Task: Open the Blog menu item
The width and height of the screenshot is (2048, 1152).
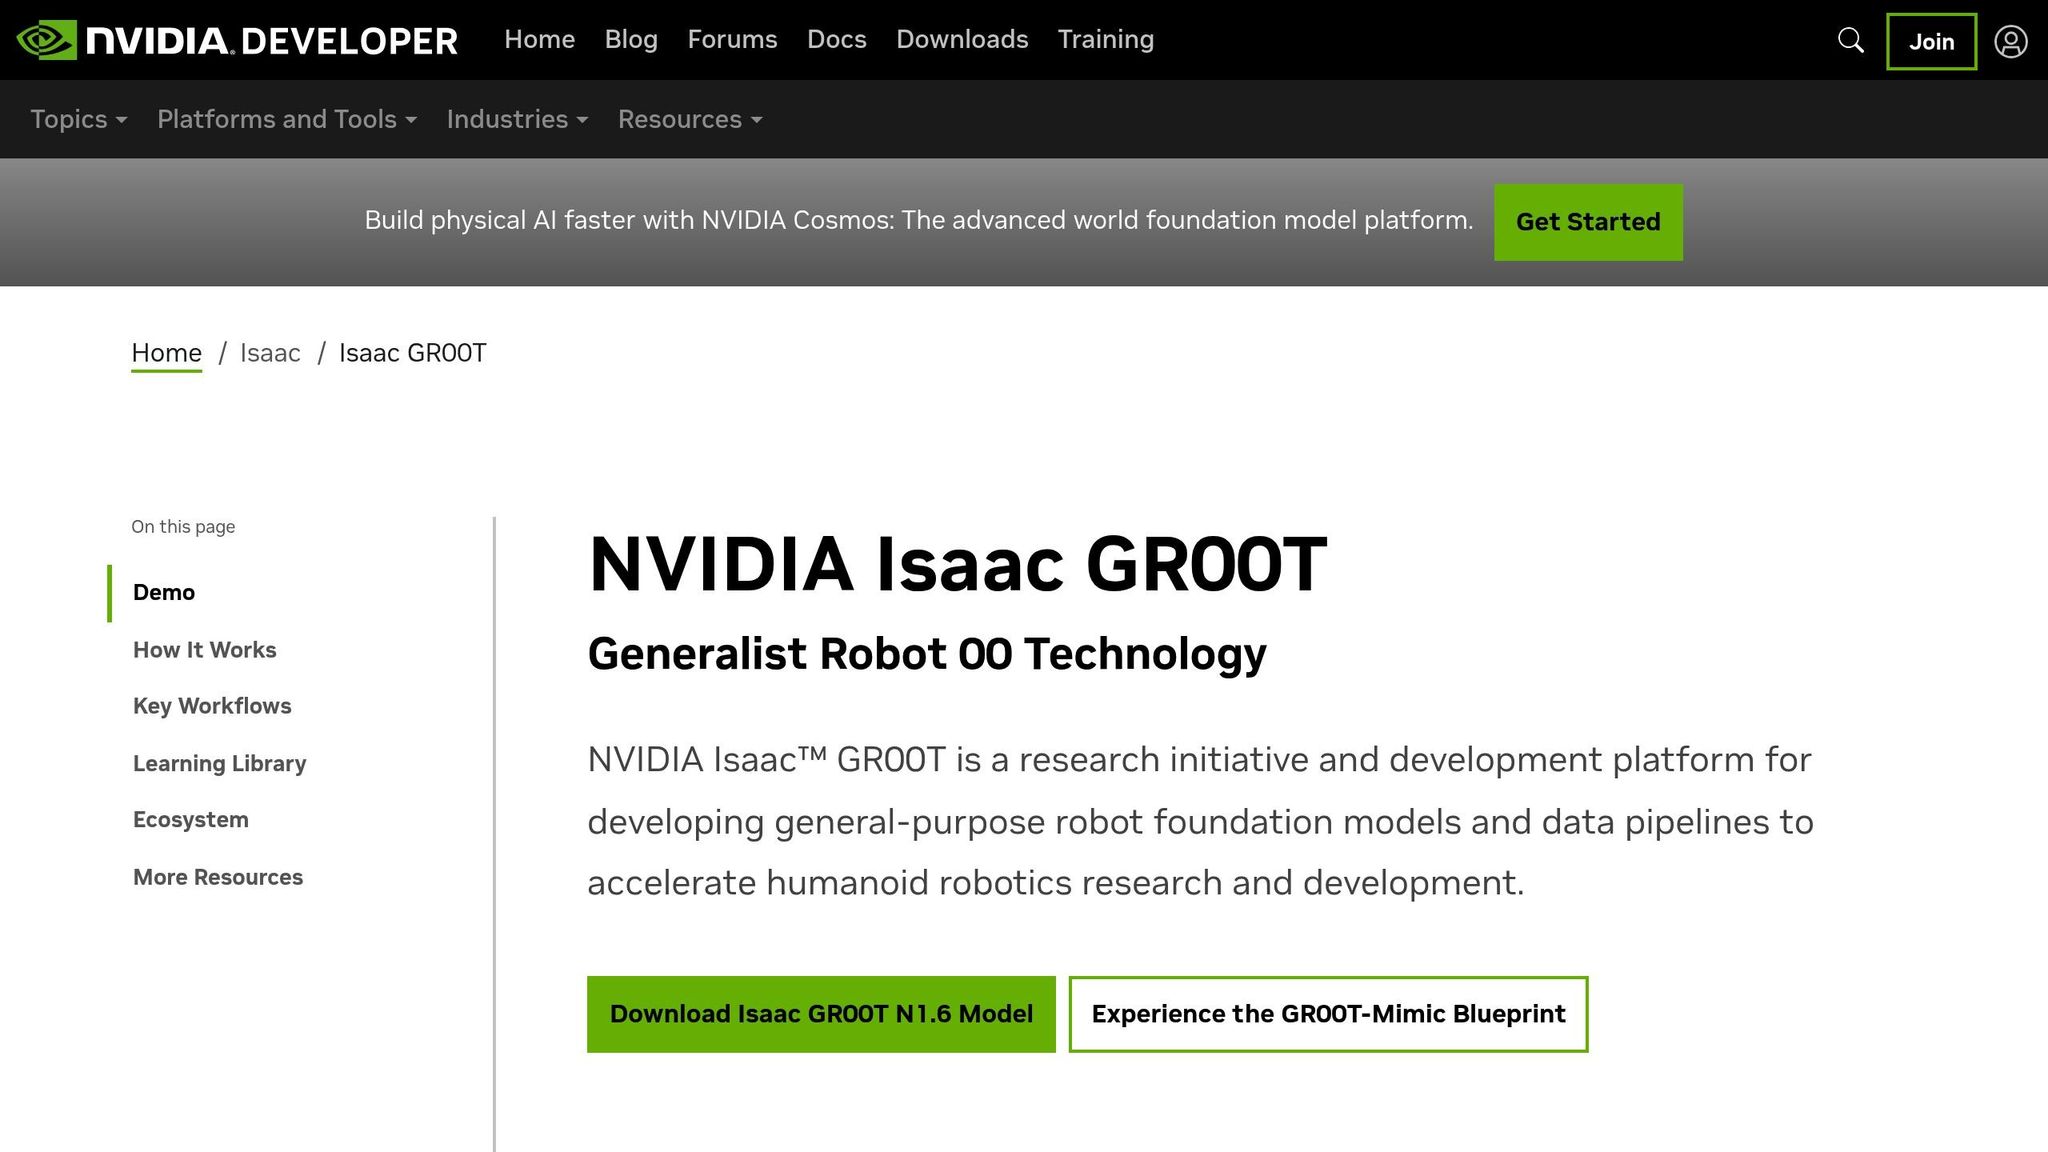Action: [x=630, y=40]
